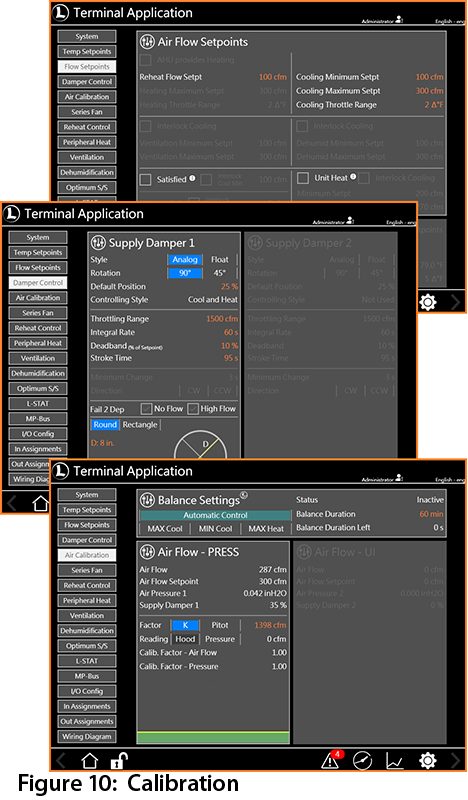Image resolution: width=468 pixels, height=800 pixels.
Task: Go to next page with right chevron
Action: 456,761
